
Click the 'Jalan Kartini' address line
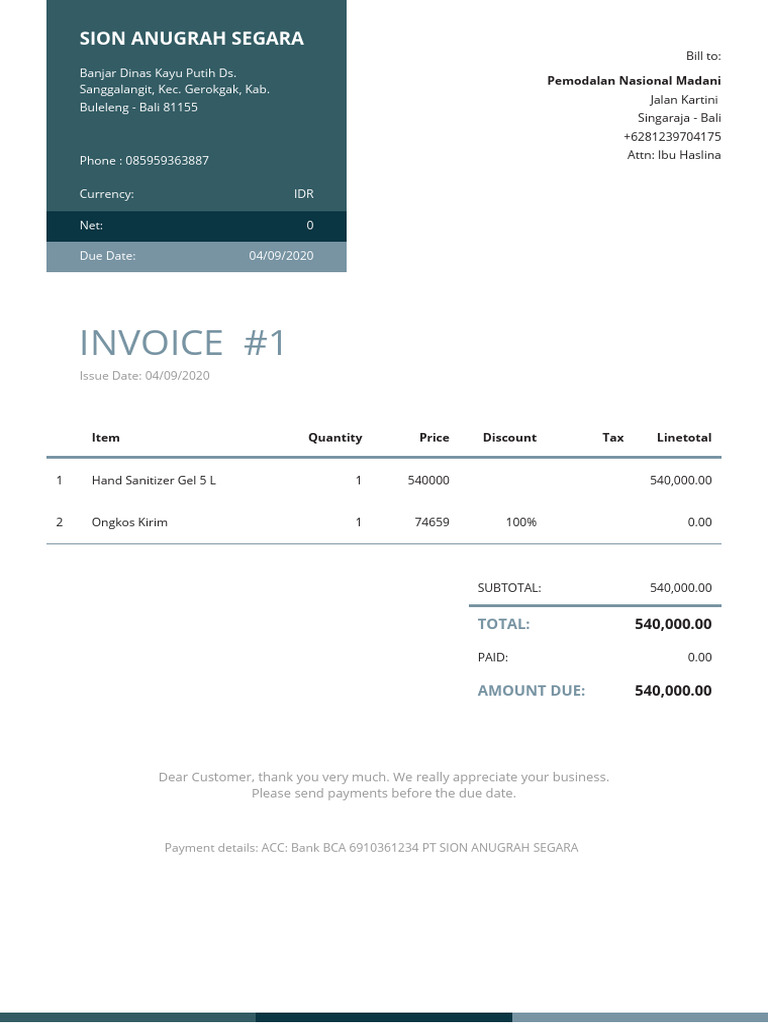(684, 100)
